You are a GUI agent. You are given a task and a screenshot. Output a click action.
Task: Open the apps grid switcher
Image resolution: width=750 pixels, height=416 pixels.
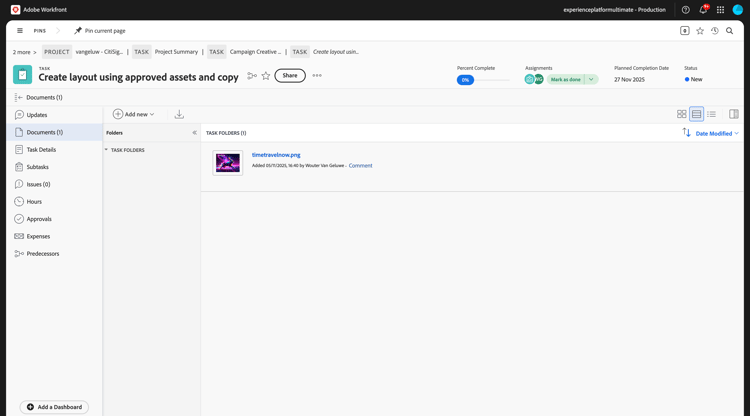click(720, 10)
